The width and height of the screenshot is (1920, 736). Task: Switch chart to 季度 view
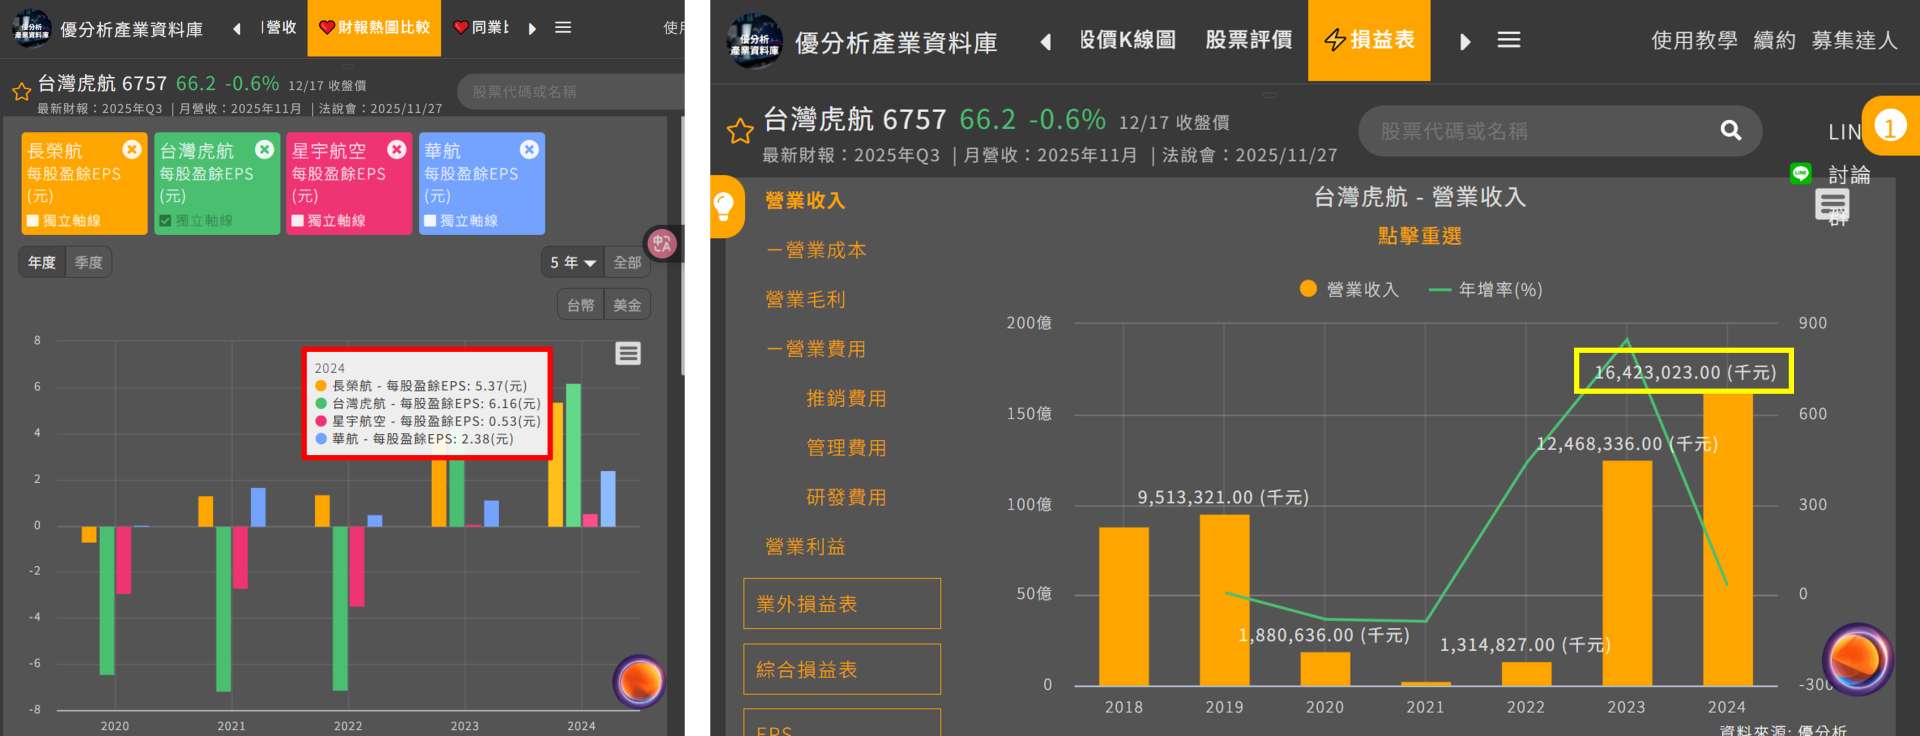88,263
